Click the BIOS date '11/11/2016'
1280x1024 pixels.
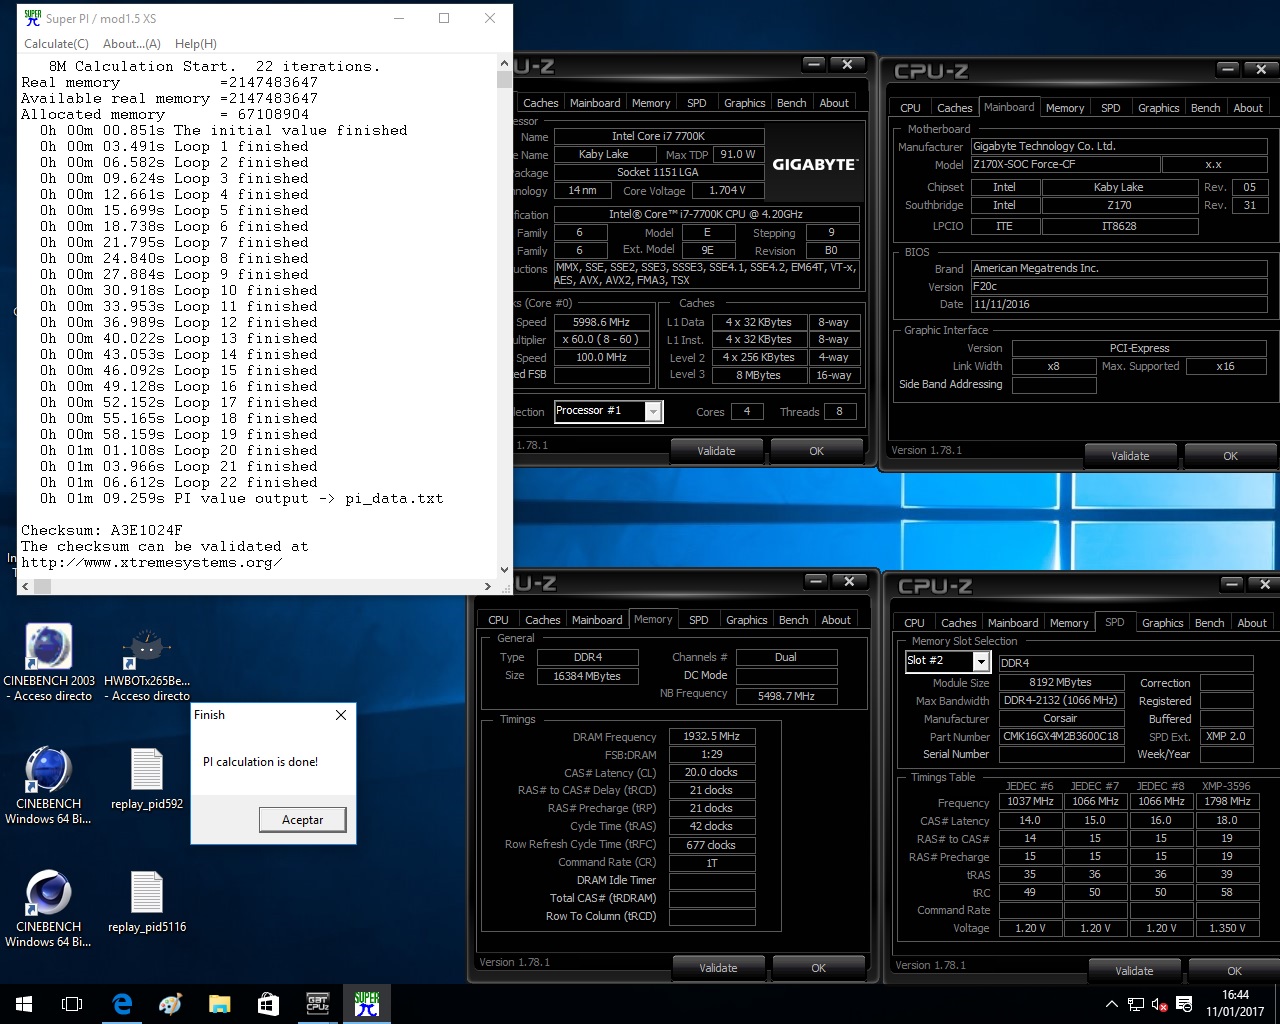coord(1119,304)
